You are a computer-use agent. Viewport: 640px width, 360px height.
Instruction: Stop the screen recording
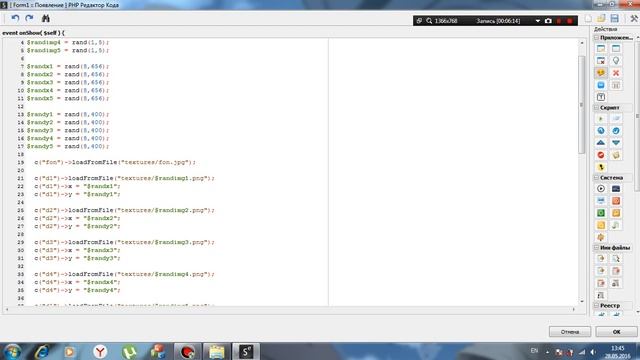click(x=570, y=21)
